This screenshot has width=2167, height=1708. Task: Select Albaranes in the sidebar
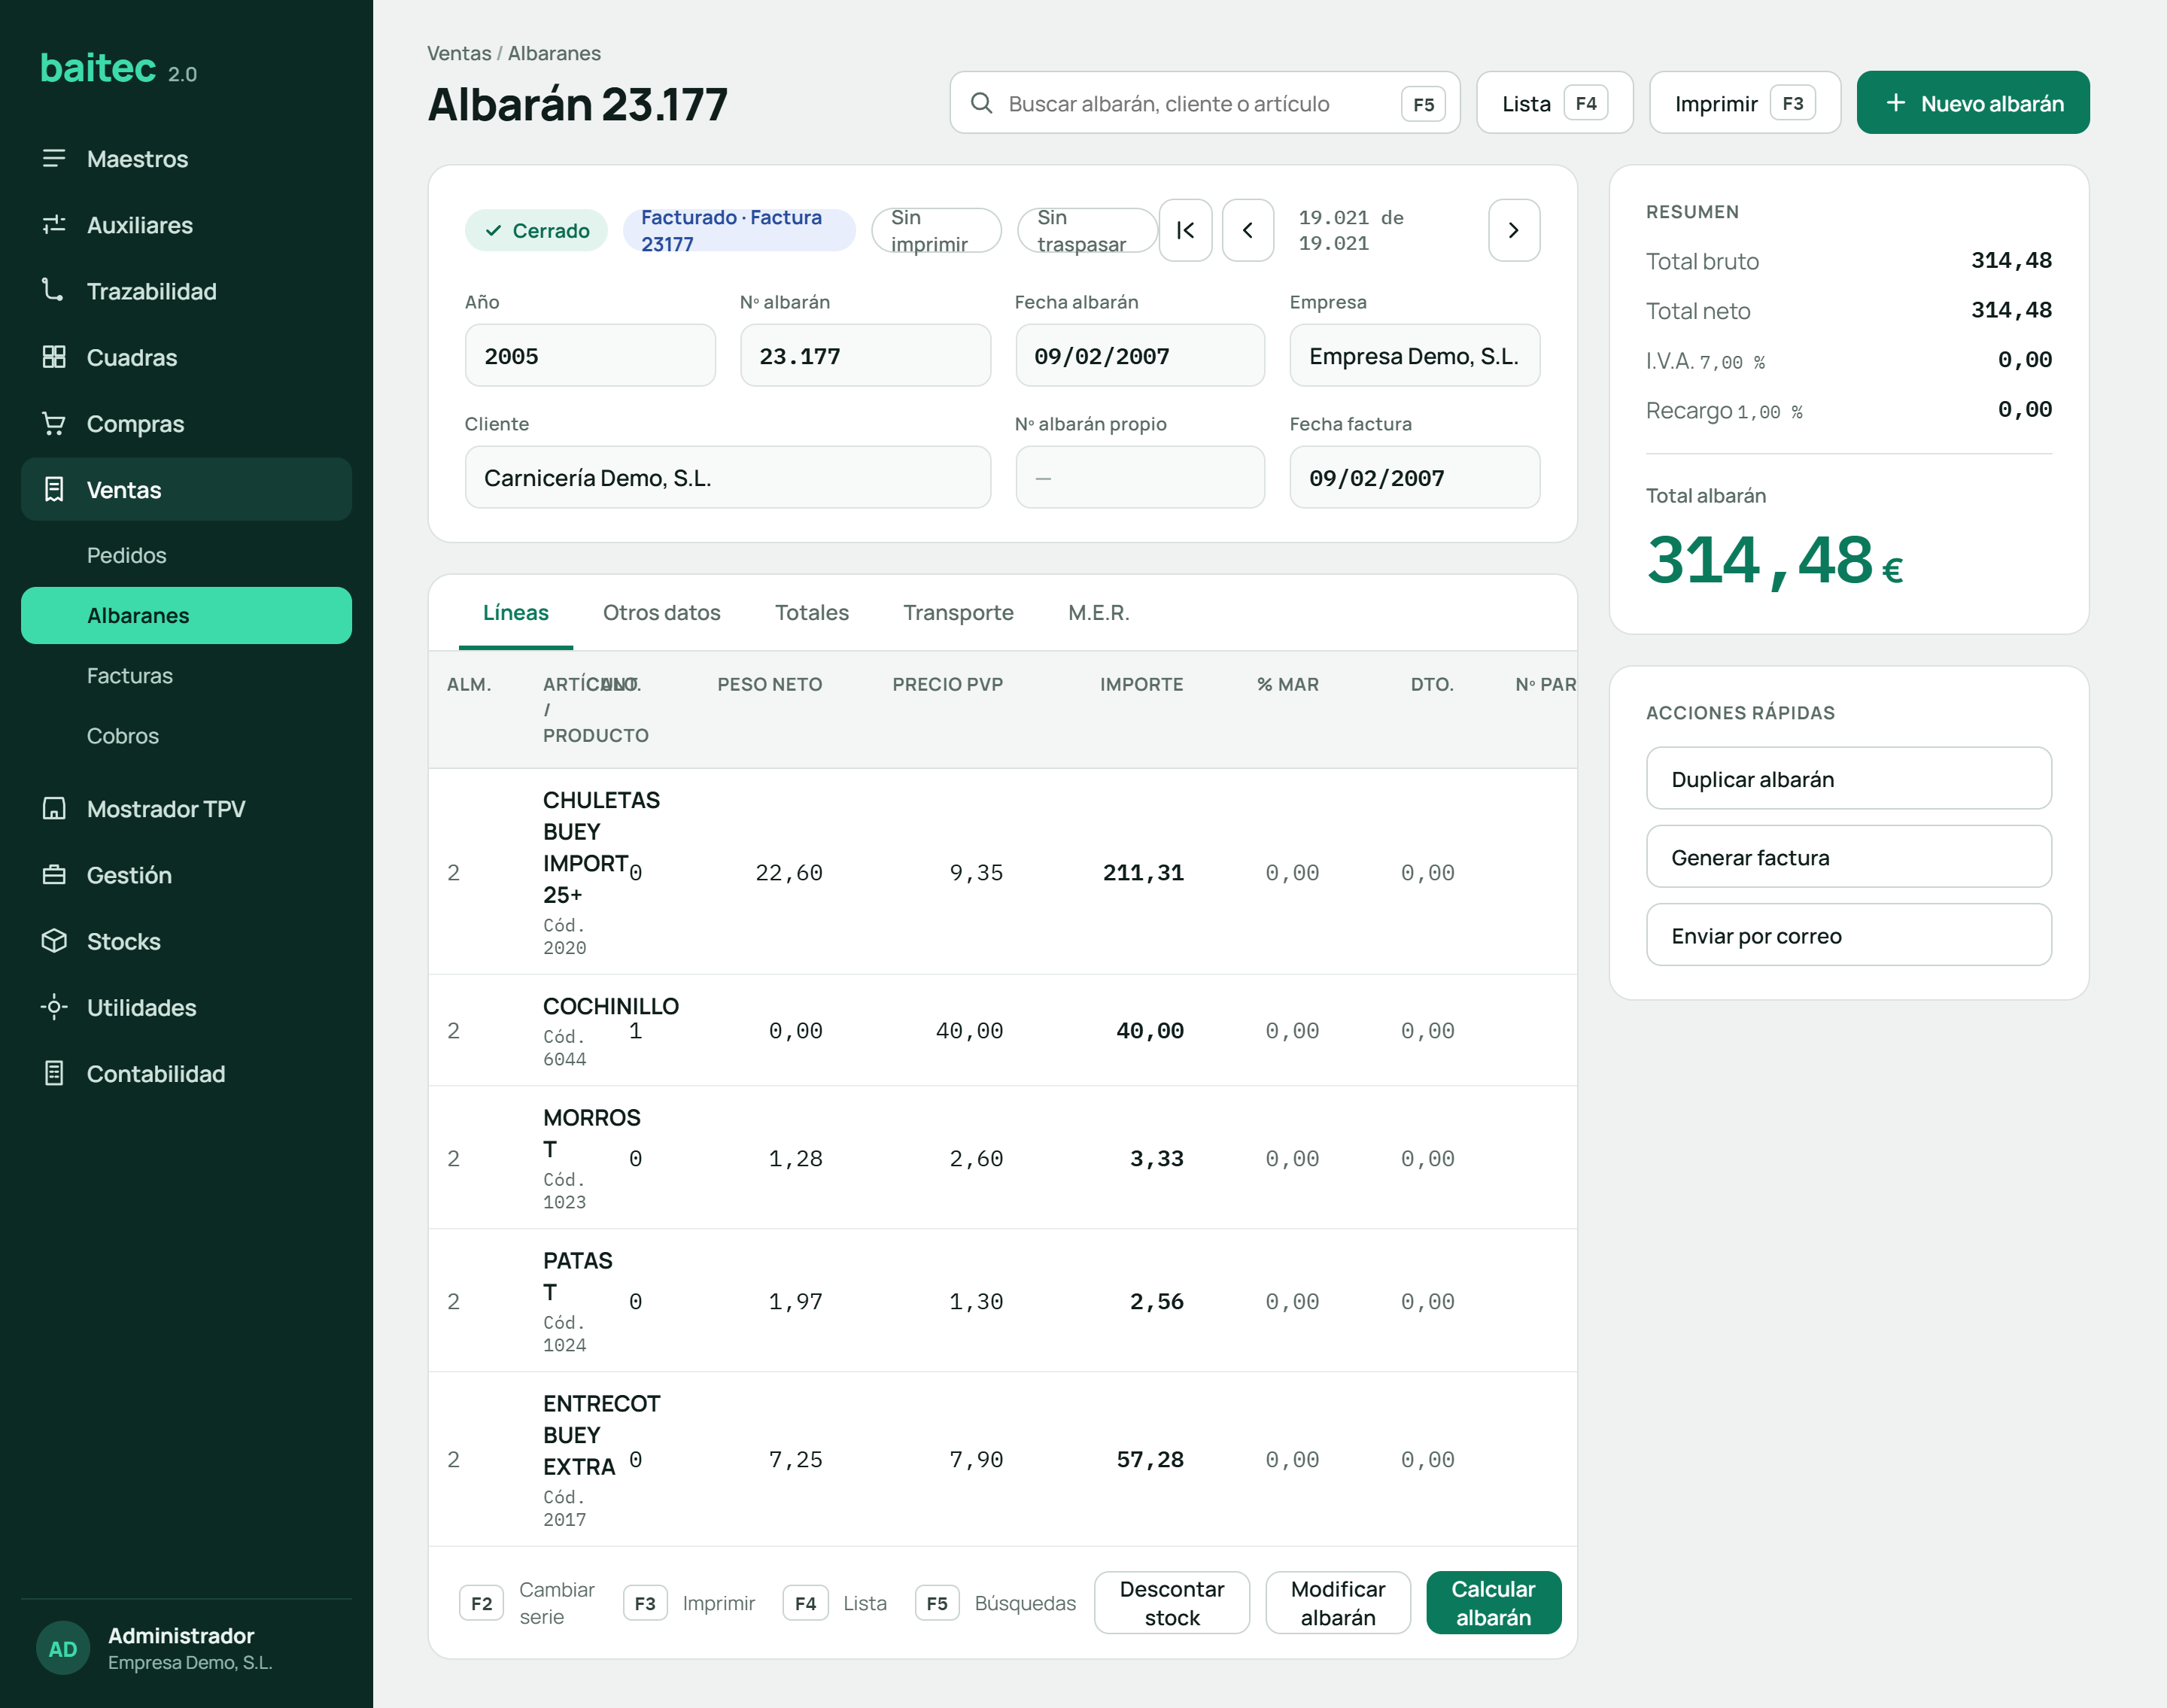pos(186,615)
